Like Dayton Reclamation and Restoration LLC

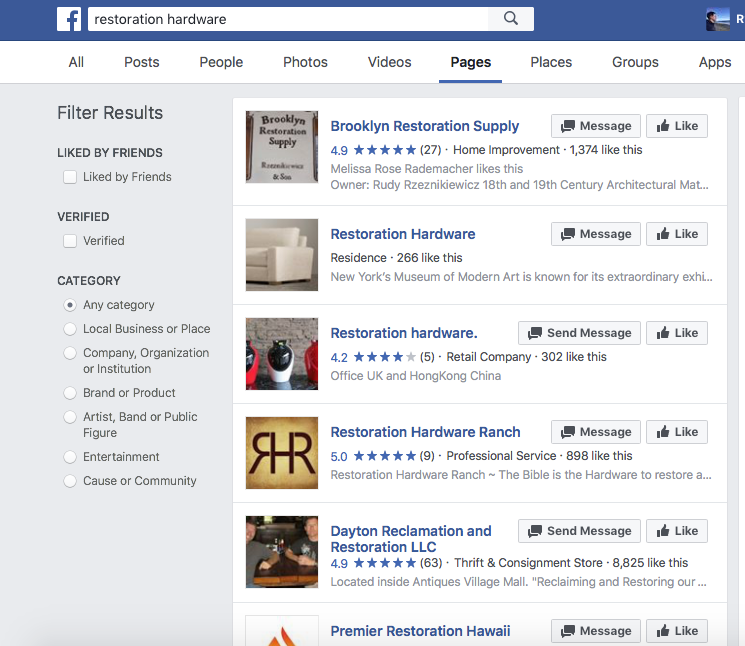click(677, 531)
